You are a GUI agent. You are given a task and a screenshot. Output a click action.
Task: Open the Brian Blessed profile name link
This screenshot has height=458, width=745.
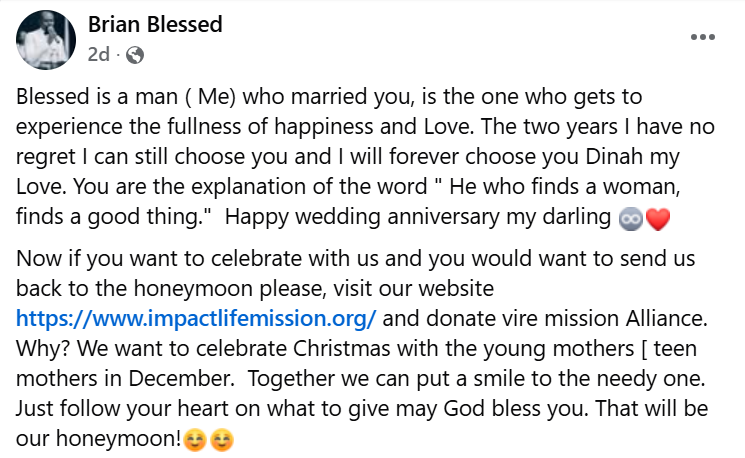(155, 25)
